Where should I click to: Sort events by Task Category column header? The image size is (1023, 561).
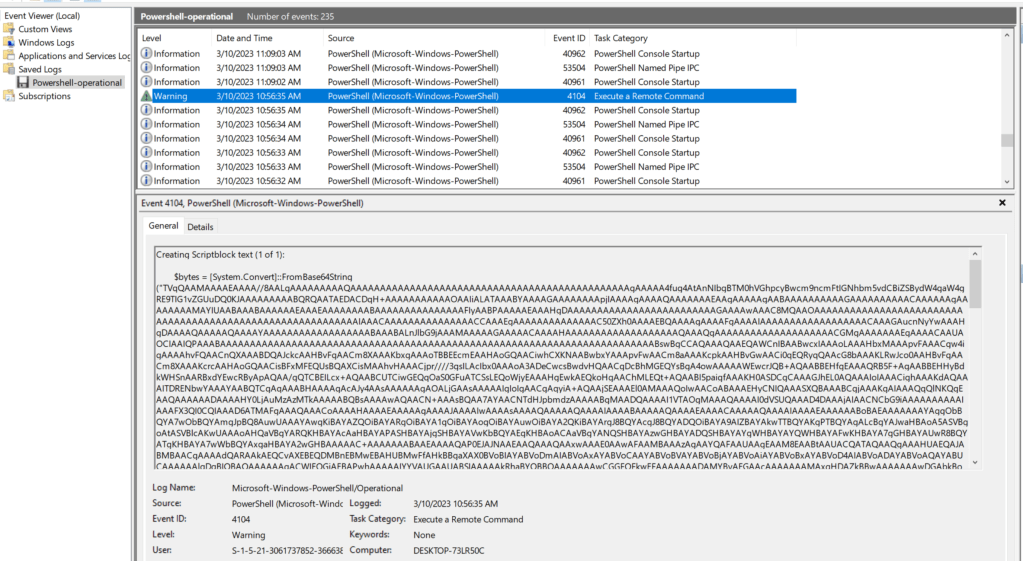click(x=620, y=38)
